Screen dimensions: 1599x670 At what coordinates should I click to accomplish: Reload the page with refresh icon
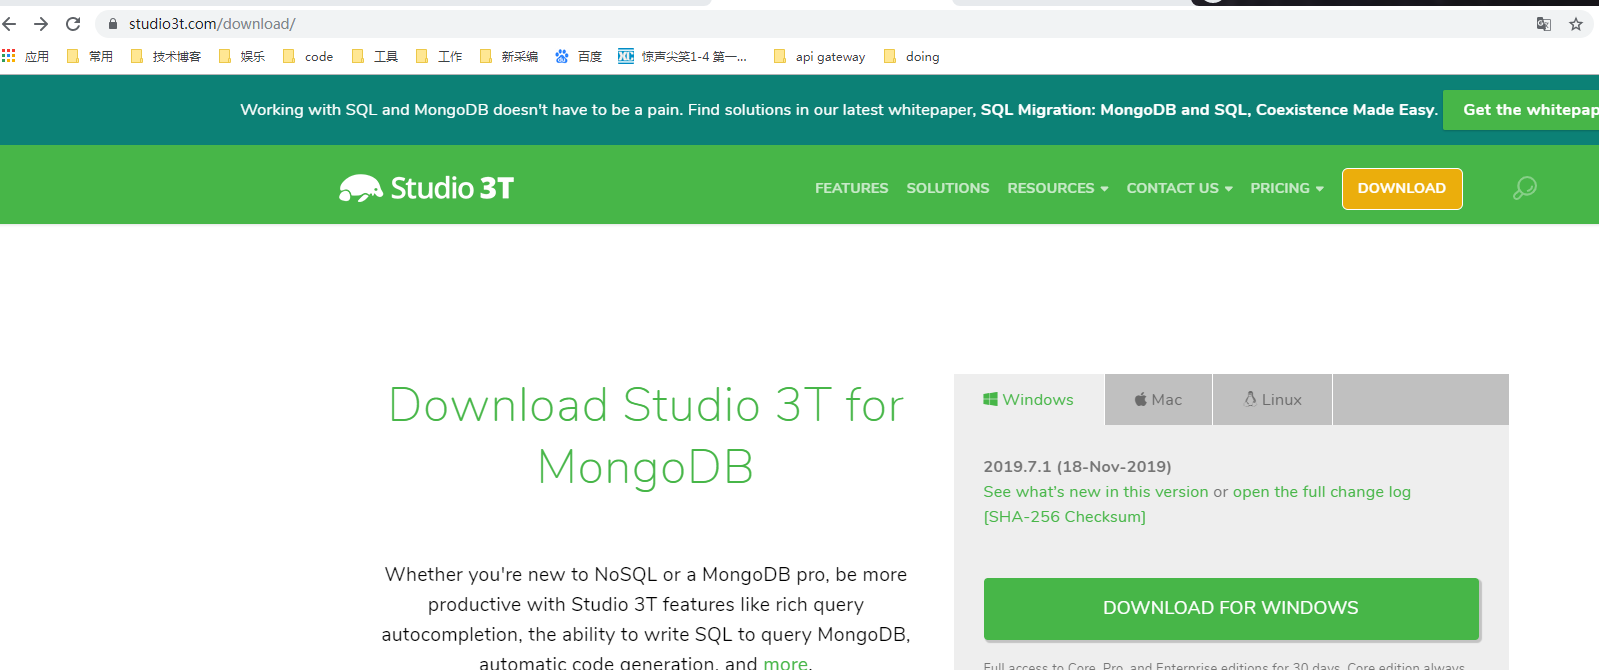click(73, 24)
